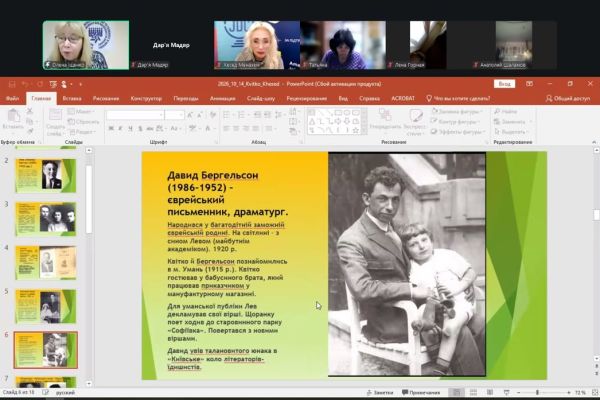The image size is (600, 400).
Task: Open ribbon display options icon in title bar
Action: (x=529, y=84)
